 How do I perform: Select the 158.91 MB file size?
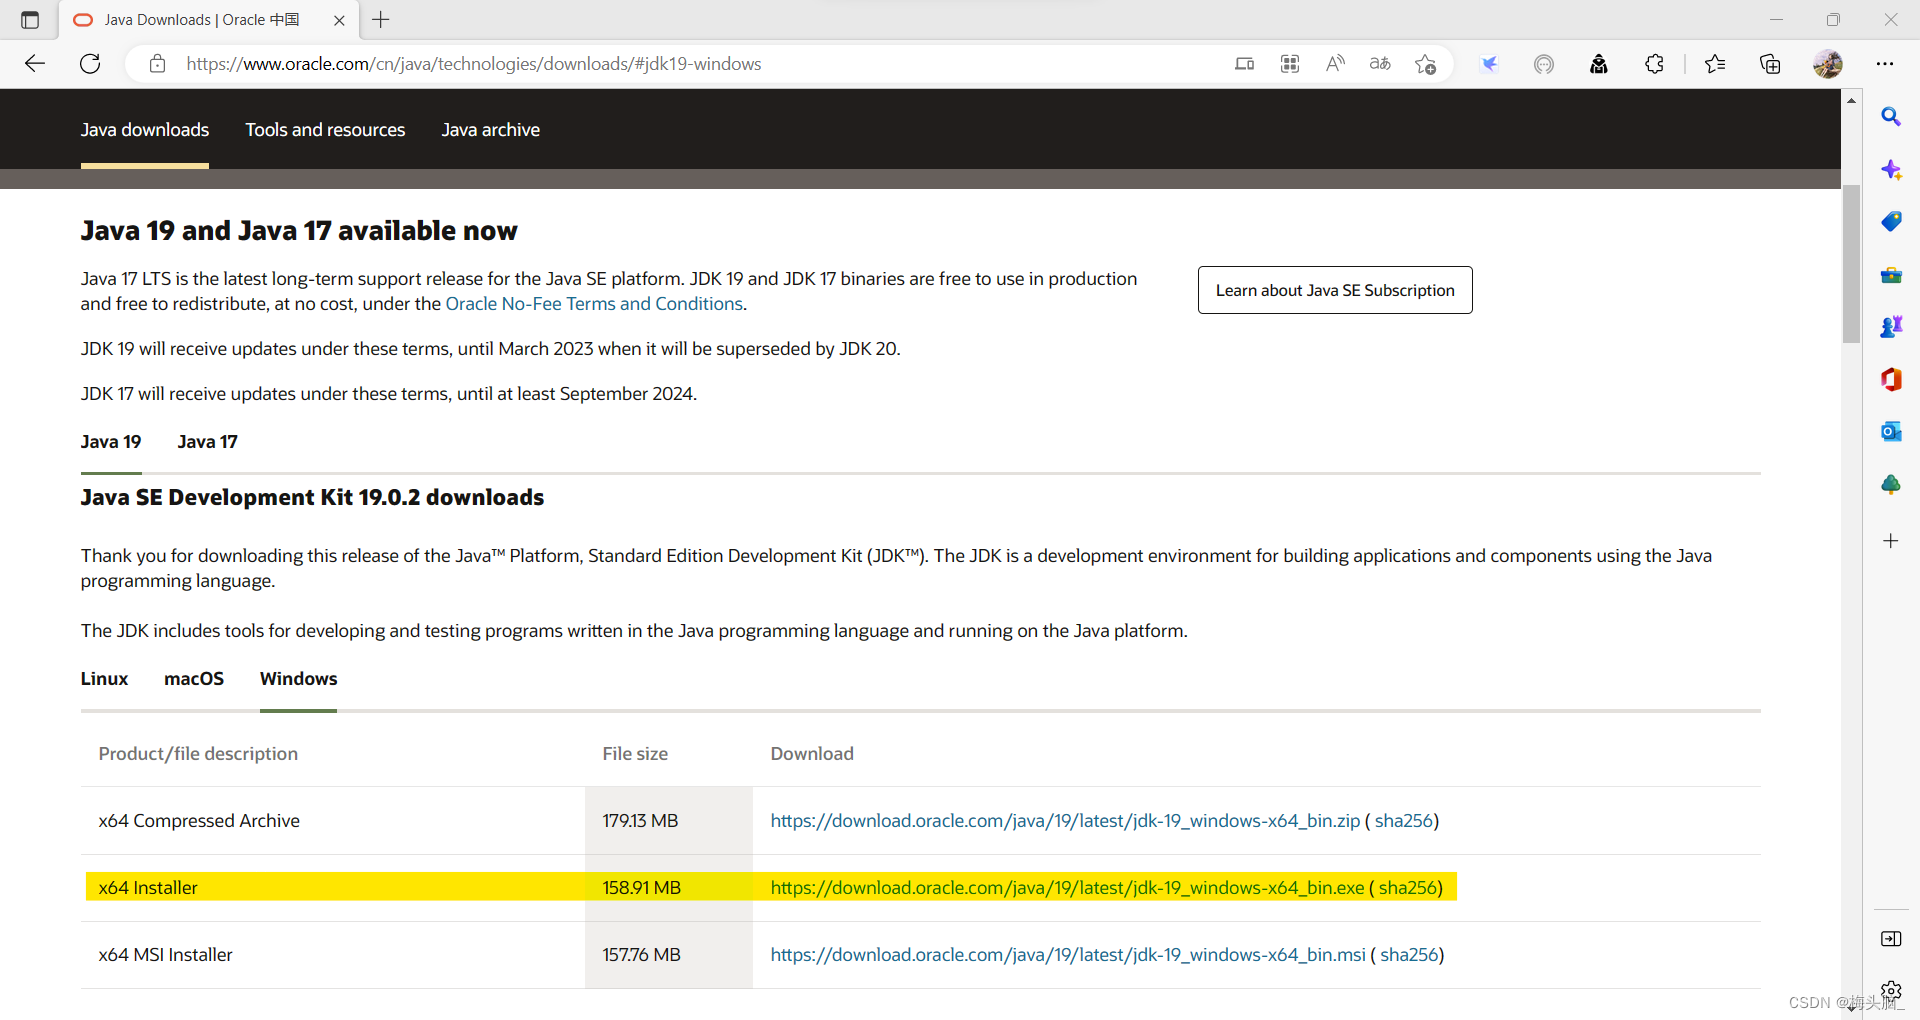click(x=641, y=888)
